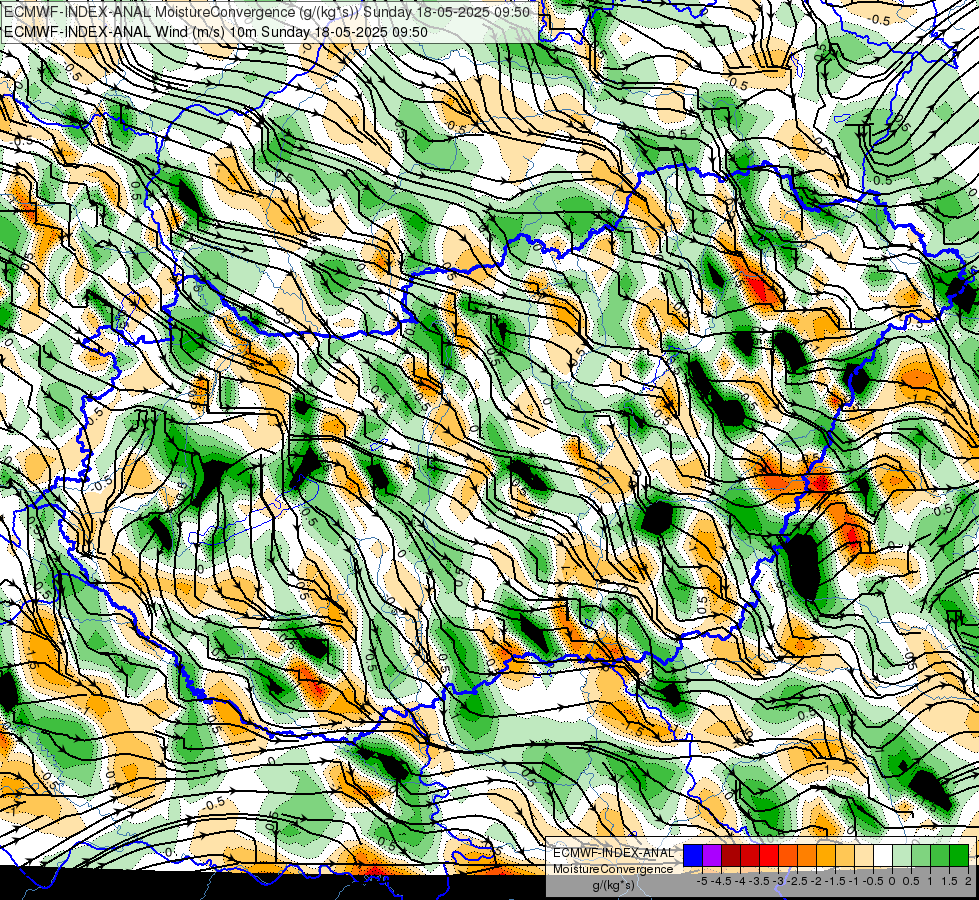Select the white legend color swatch

(x=883, y=856)
